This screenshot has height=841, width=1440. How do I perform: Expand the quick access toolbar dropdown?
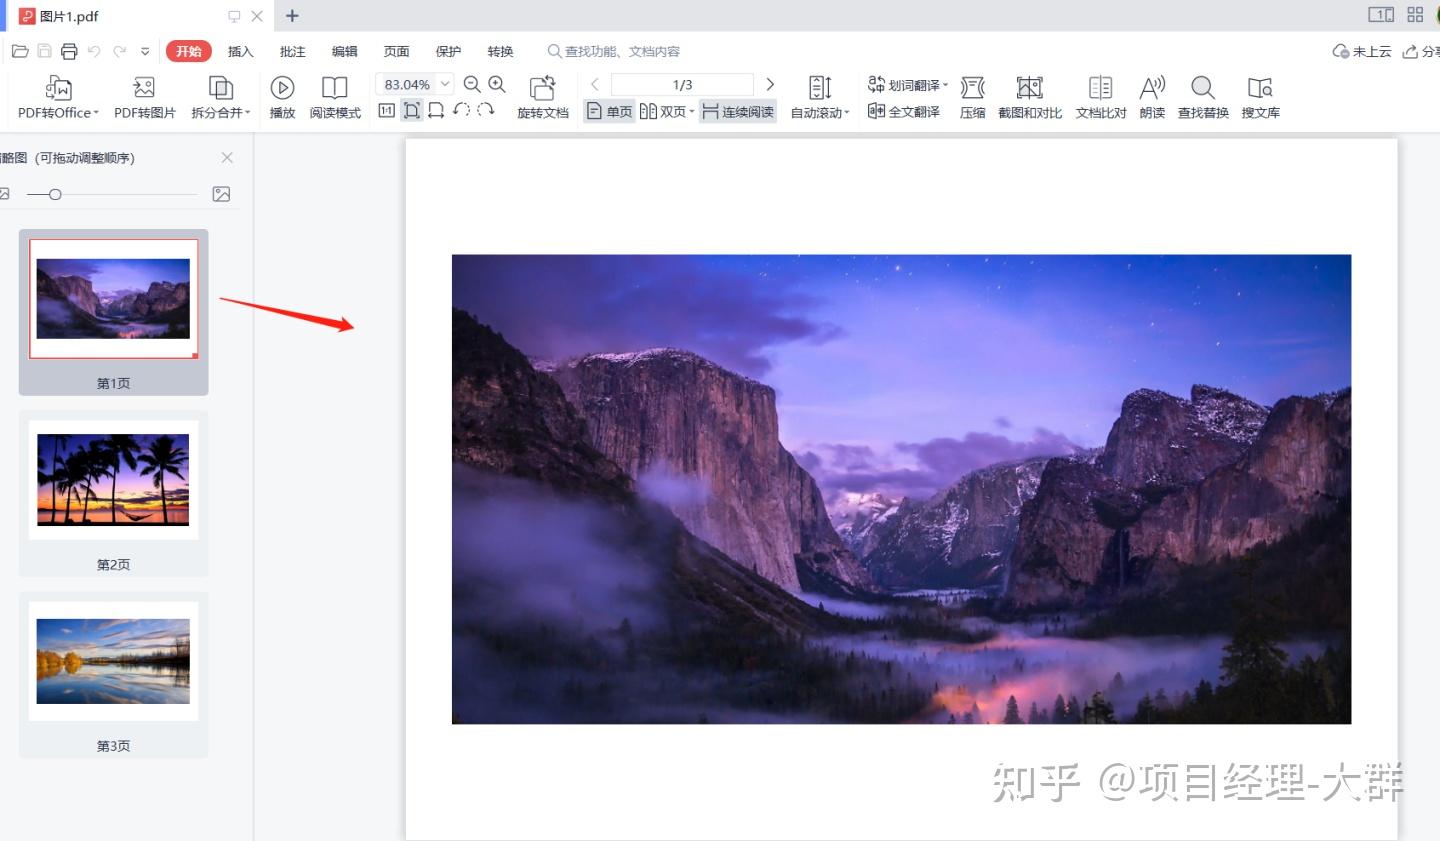(145, 51)
